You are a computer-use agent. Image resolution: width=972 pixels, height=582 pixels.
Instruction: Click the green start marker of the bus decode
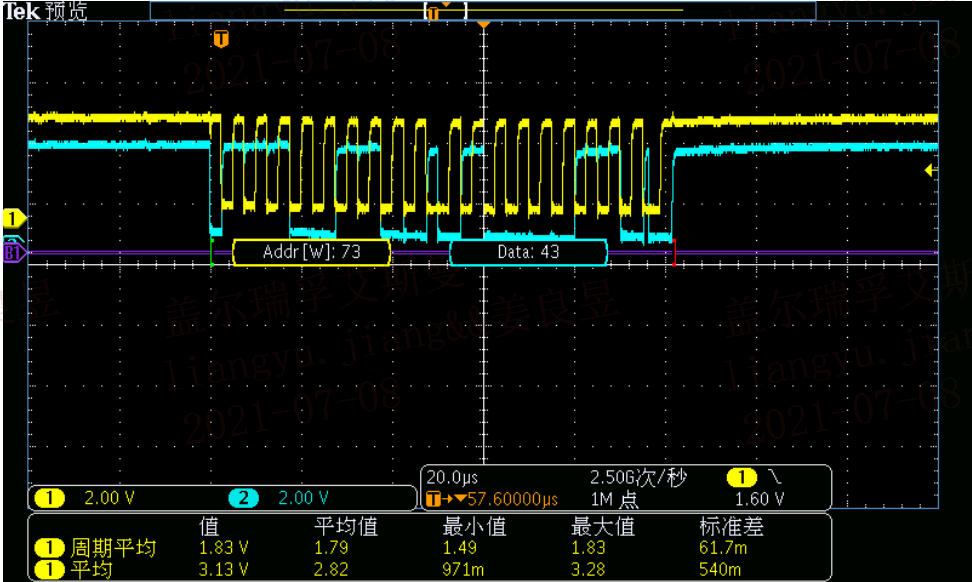coord(213,252)
